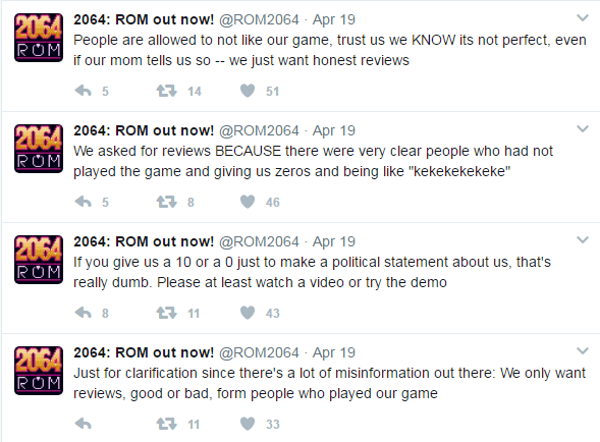Like the tweet with 46 likes
Viewport: 600px width, 442px height.
[248, 202]
